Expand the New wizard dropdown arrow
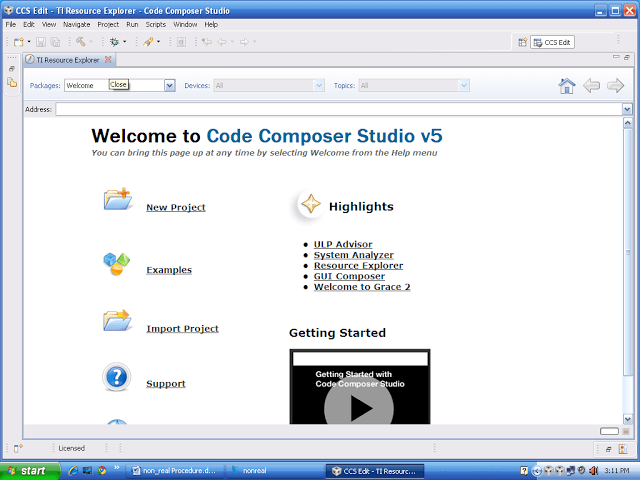The width and height of the screenshot is (640, 480). coord(29,42)
